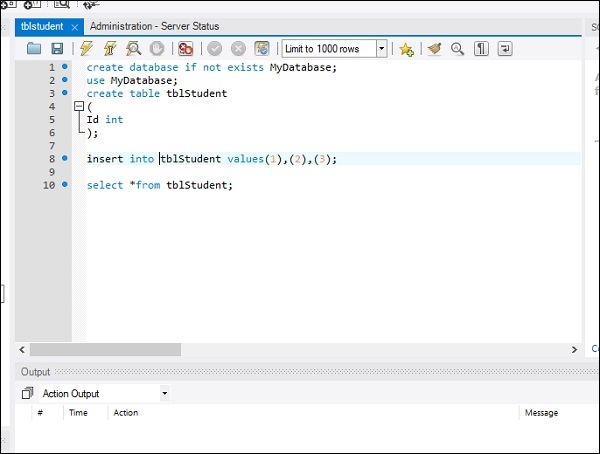
Task: Beautify query with broom icon
Action: (x=434, y=49)
